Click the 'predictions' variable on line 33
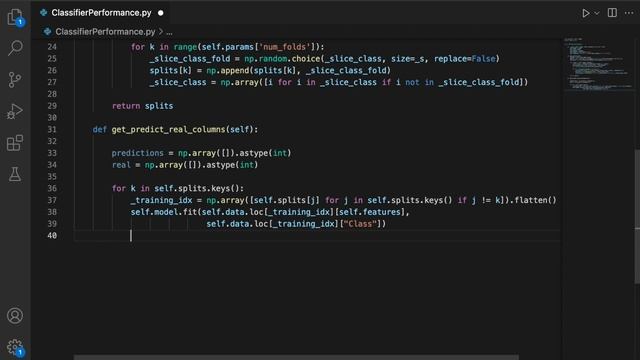Viewport: 640px width, 360px height. click(138, 153)
